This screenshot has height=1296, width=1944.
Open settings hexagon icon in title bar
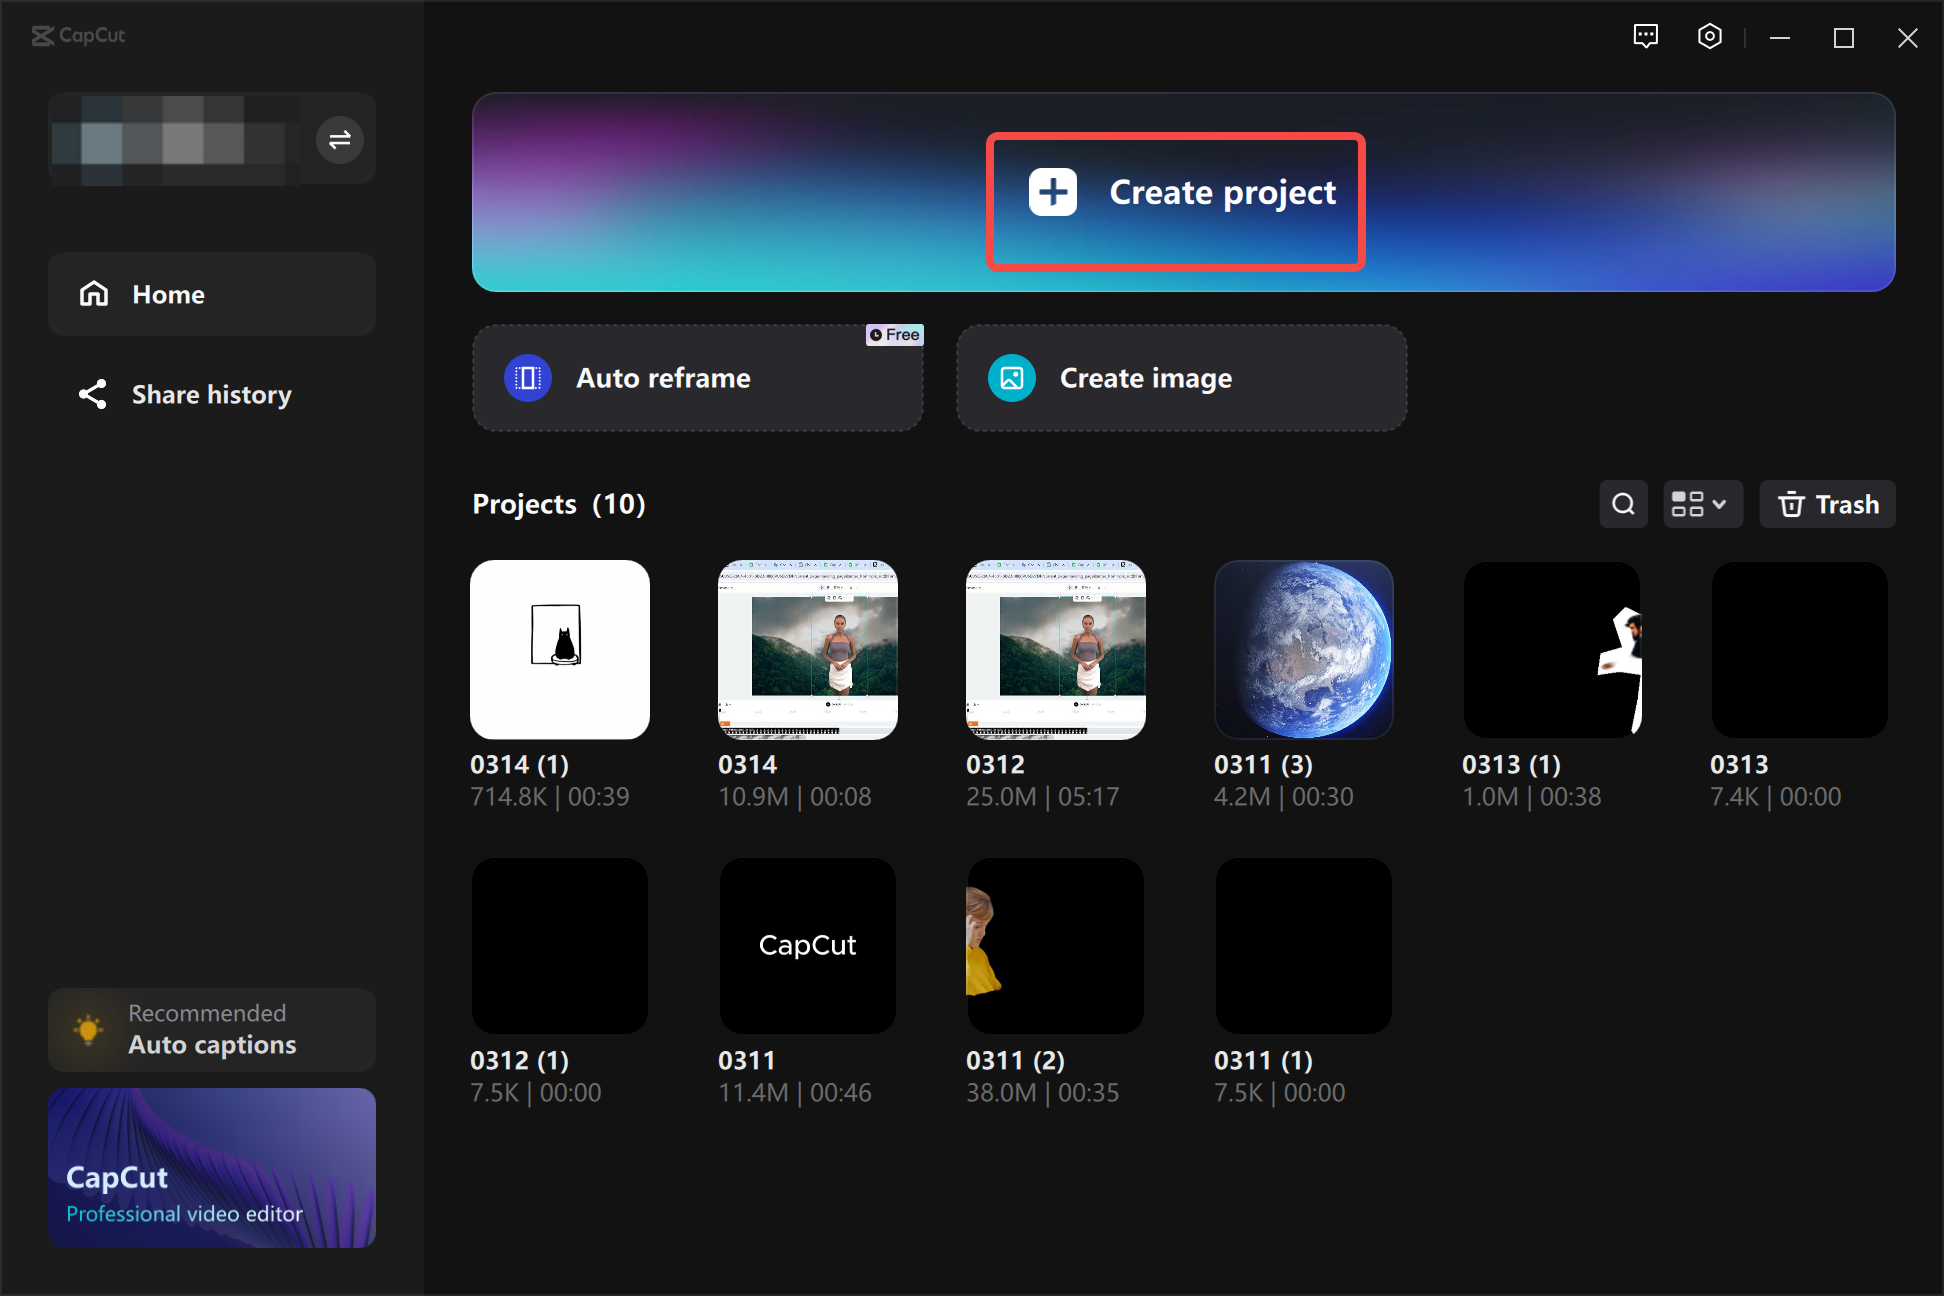(x=1710, y=37)
